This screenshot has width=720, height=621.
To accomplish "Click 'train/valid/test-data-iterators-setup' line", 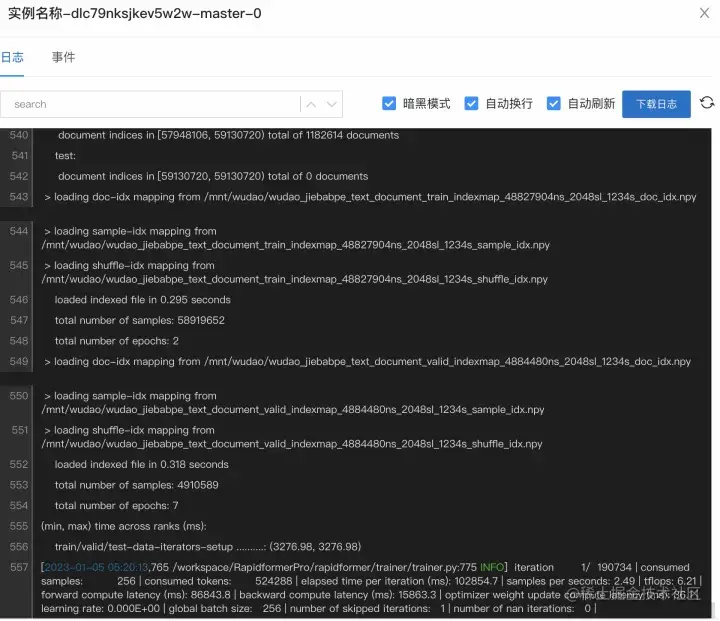I will [208, 547].
